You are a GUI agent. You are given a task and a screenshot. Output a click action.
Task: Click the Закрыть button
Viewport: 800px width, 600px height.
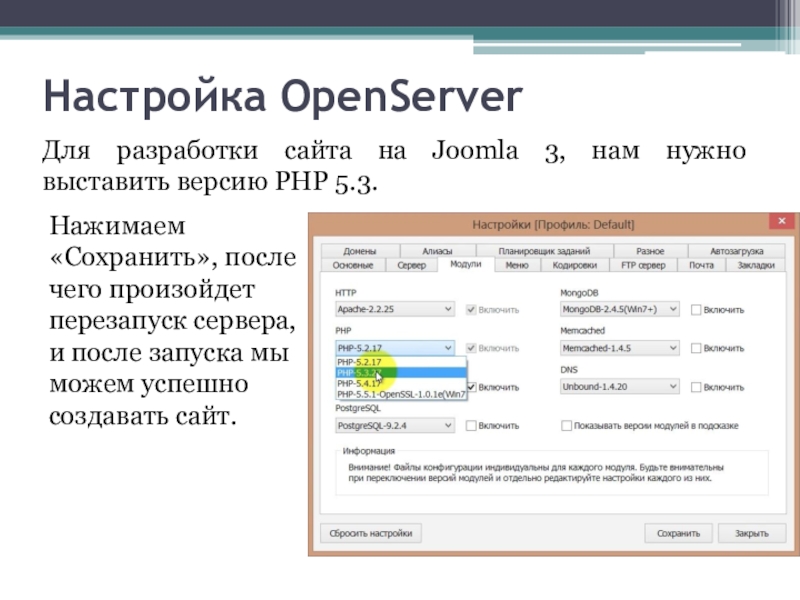point(752,533)
